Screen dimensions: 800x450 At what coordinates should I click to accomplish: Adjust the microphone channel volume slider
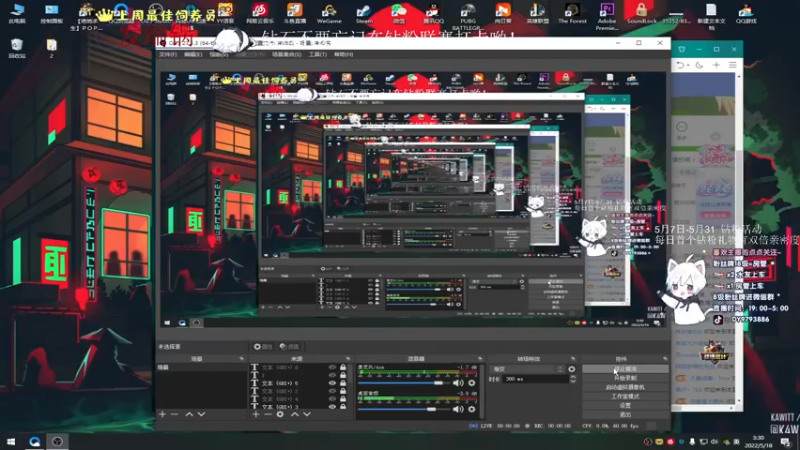404,383
